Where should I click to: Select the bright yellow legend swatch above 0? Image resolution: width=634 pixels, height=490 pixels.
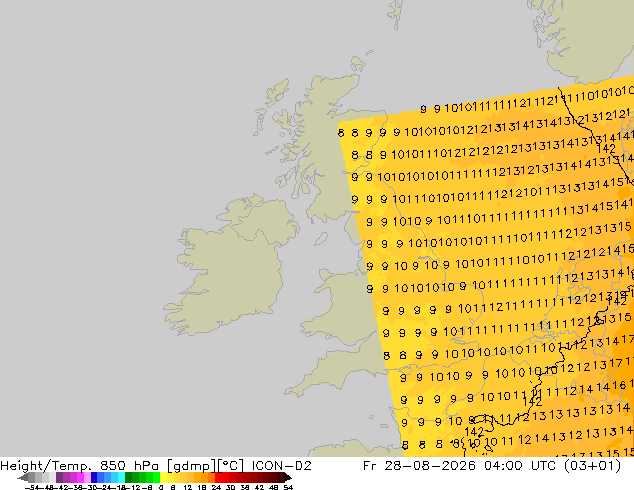164,477
